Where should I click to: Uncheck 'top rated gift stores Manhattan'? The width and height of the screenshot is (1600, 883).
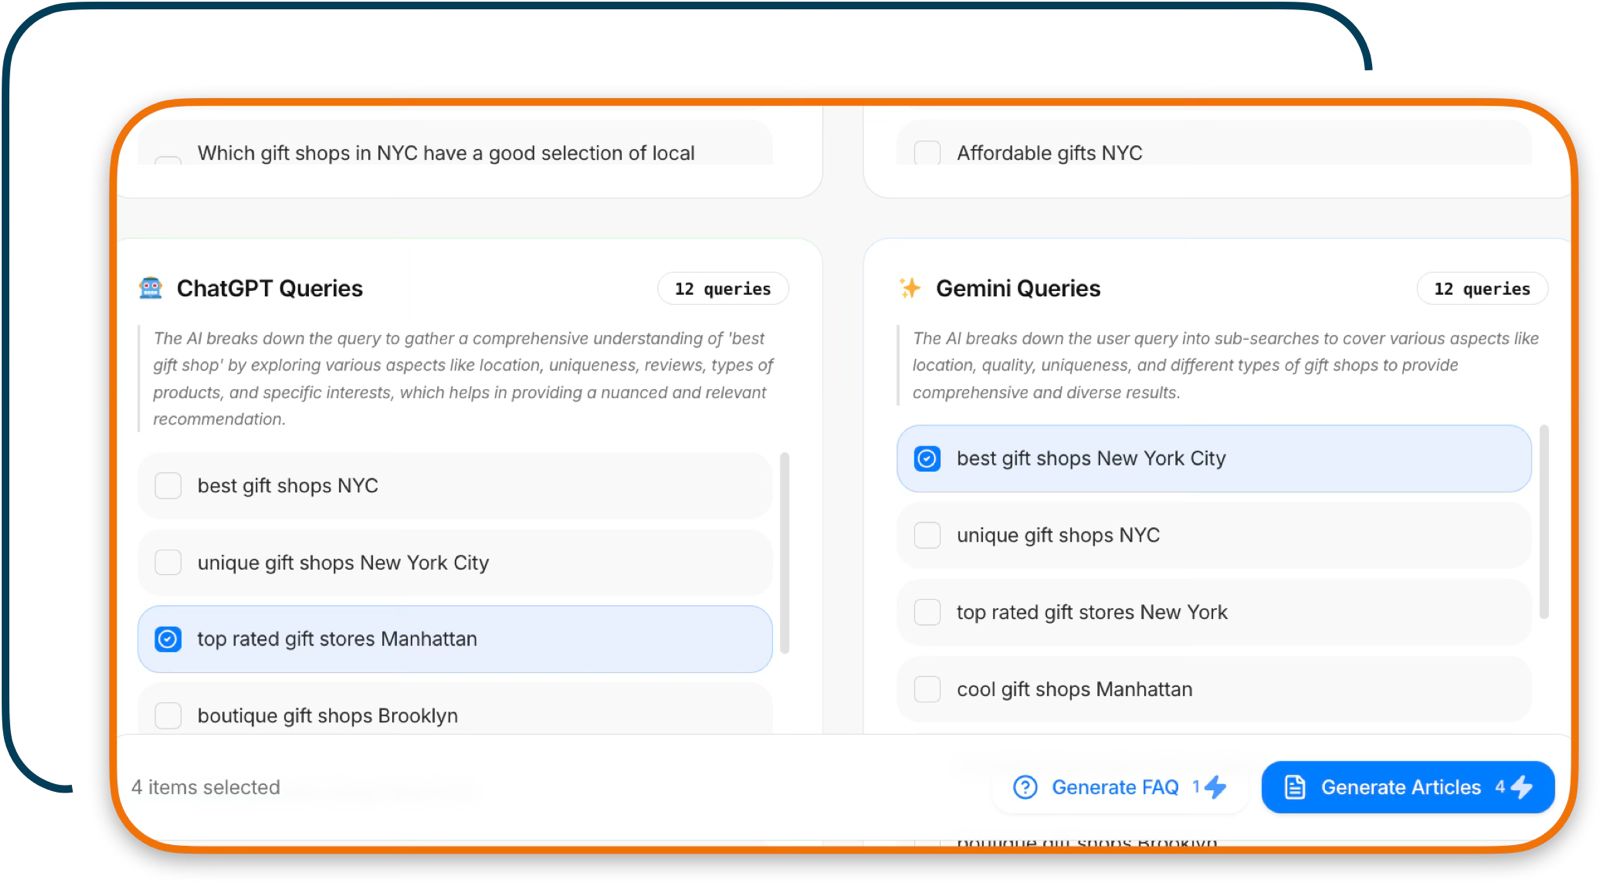pyautogui.click(x=168, y=639)
